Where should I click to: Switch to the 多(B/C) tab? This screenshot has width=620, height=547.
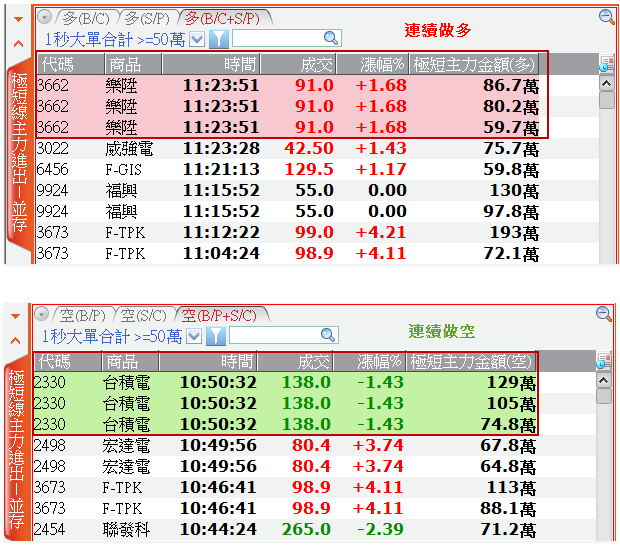click(x=85, y=17)
